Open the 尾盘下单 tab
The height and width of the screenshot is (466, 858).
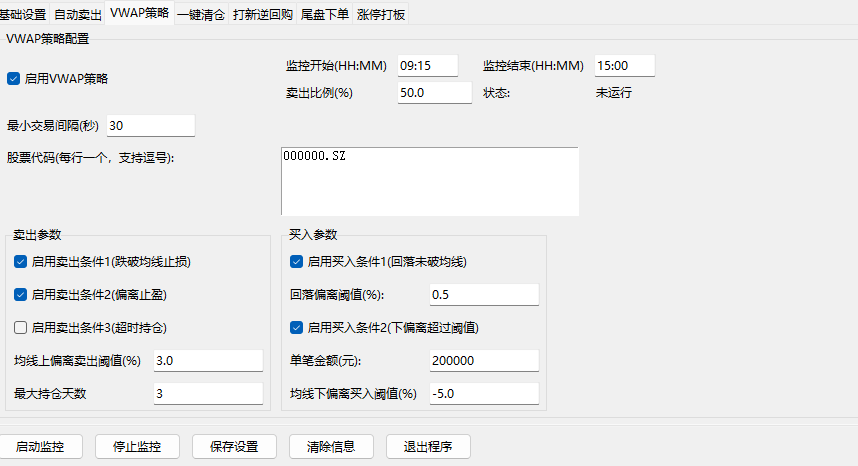pyautogui.click(x=325, y=14)
